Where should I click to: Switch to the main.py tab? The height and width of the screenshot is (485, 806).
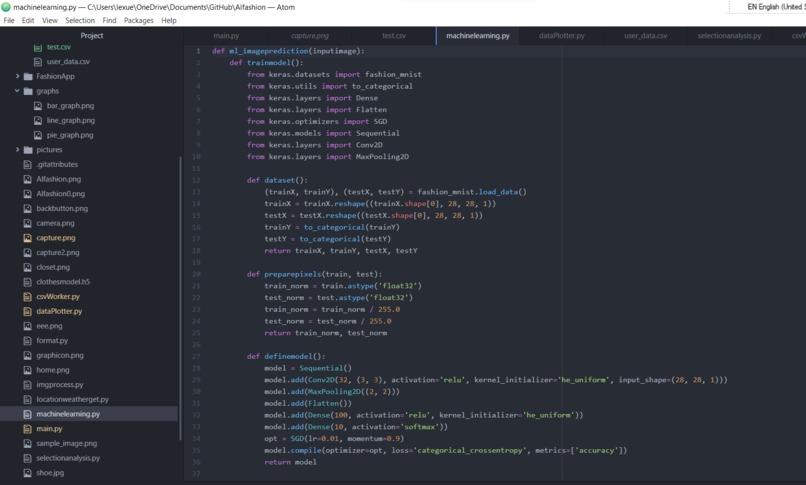(x=226, y=35)
